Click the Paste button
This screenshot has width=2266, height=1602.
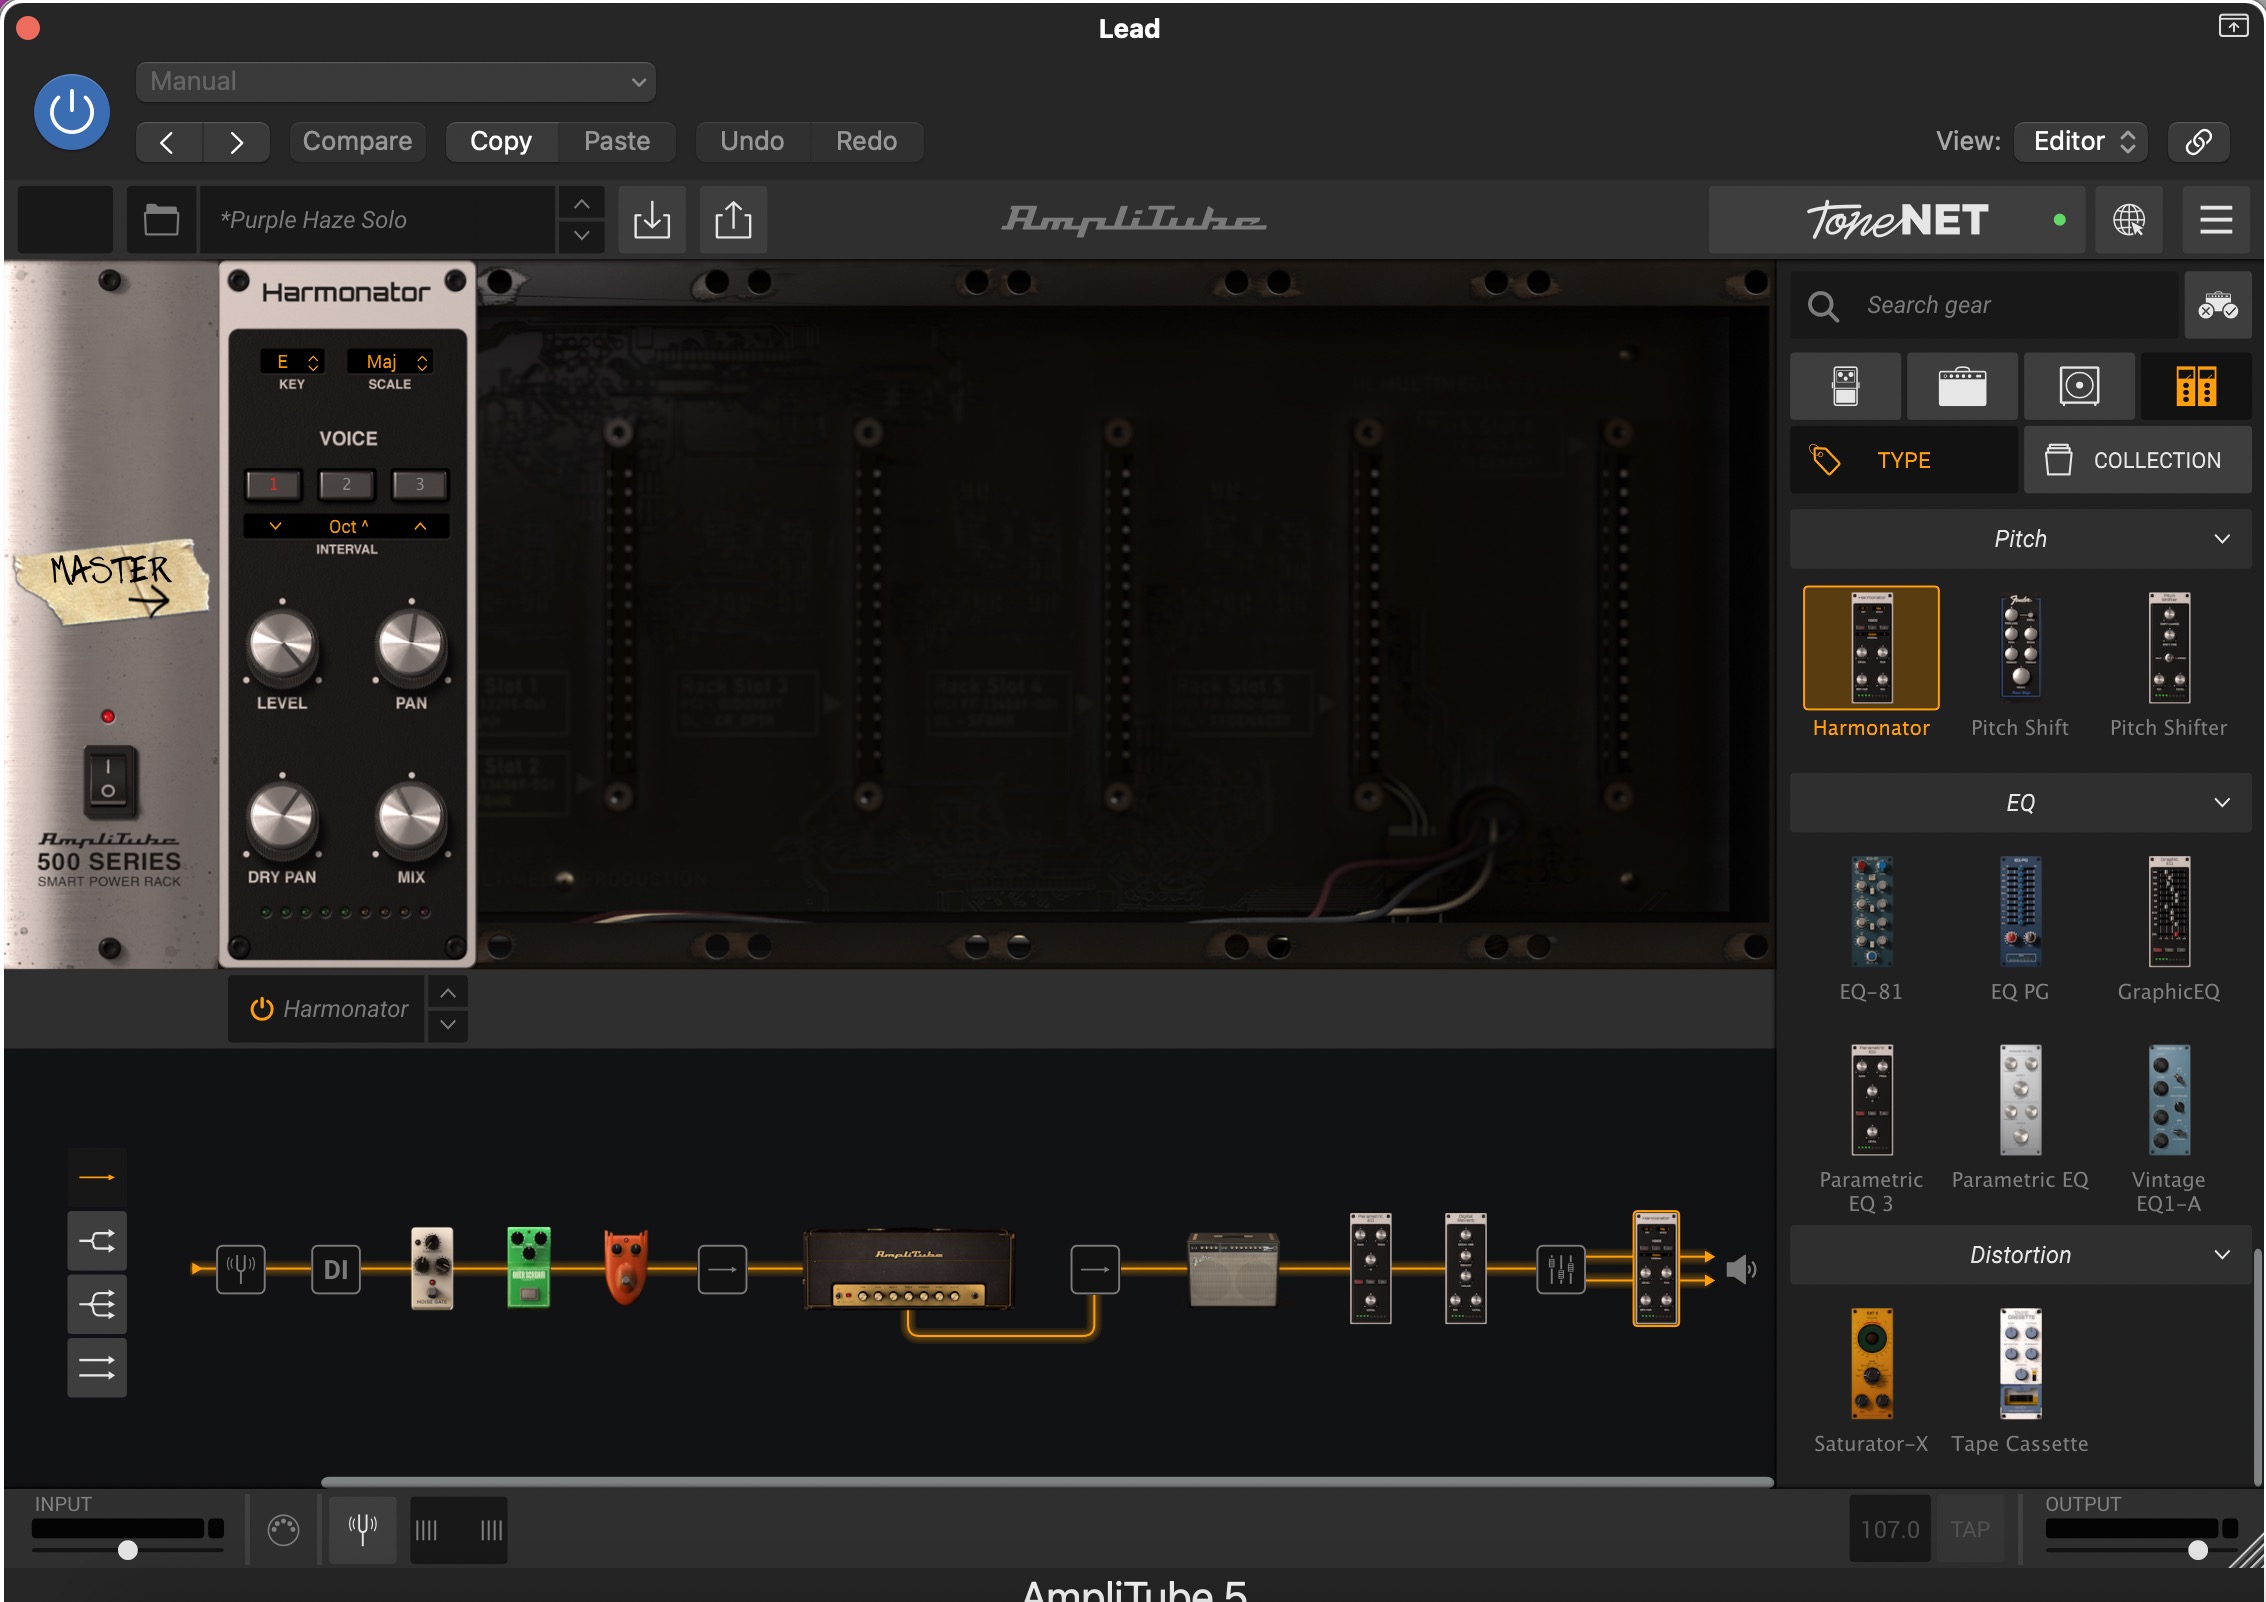coord(617,142)
